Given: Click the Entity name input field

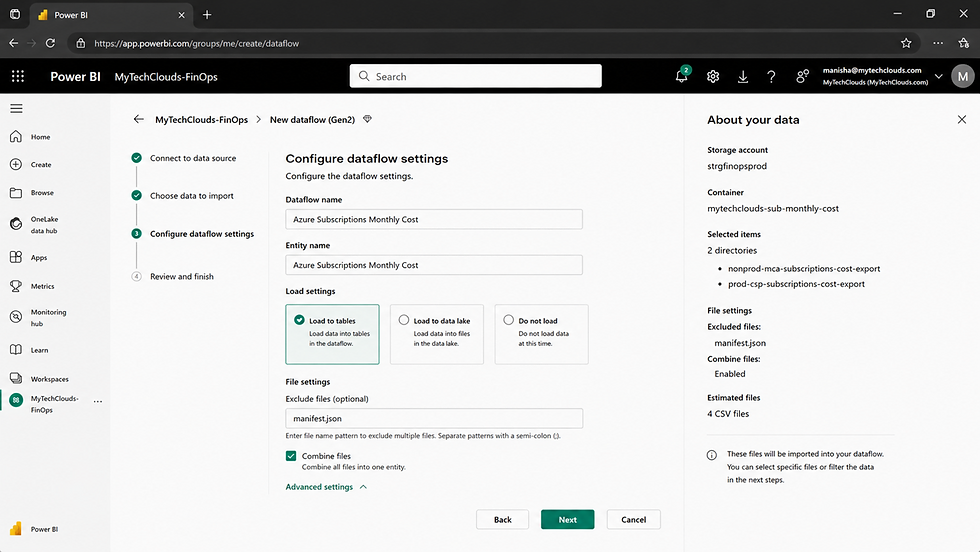Looking at the screenshot, I should click(434, 265).
